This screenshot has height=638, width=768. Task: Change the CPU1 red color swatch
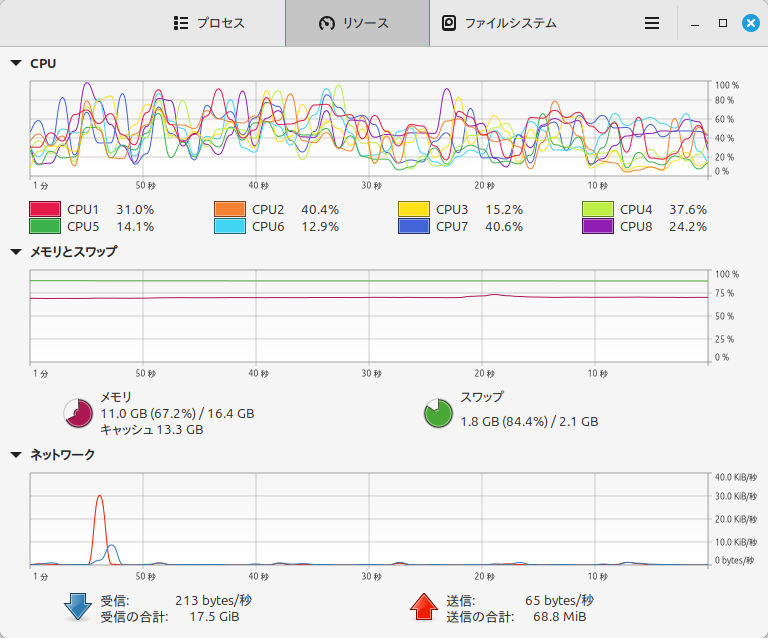point(44,209)
